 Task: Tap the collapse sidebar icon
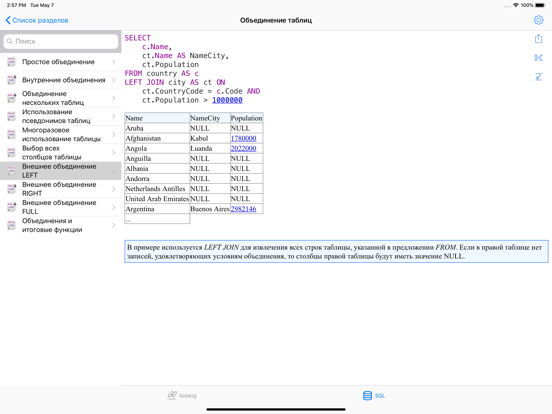(x=538, y=57)
